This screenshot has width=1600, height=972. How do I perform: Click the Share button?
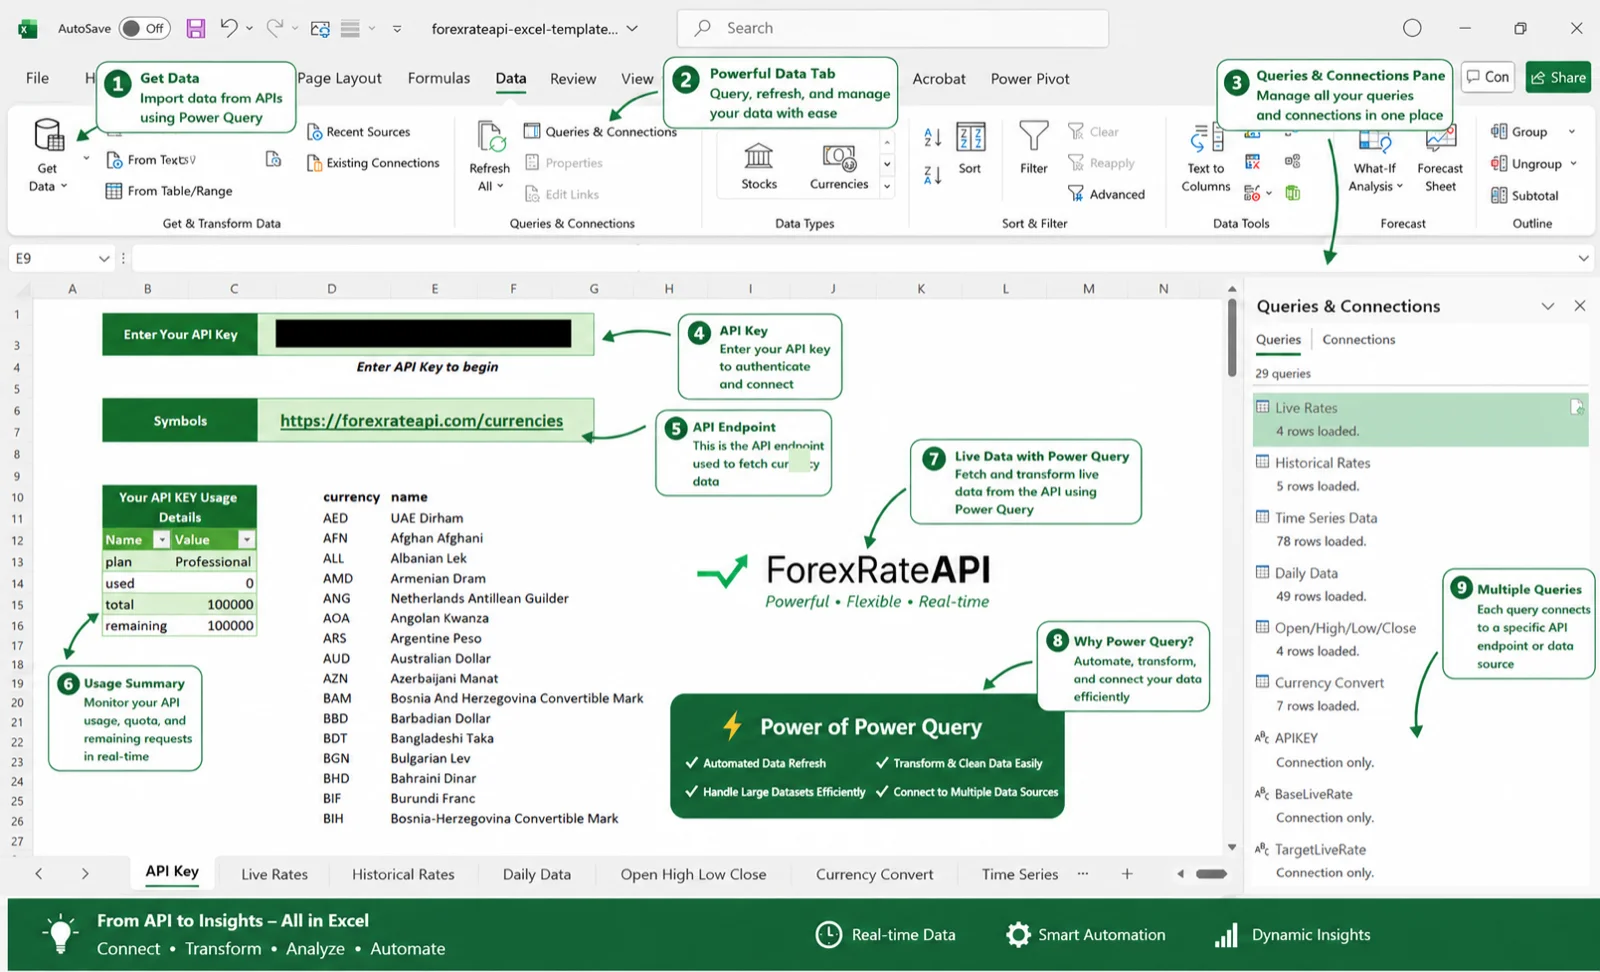pyautogui.click(x=1558, y=77)
